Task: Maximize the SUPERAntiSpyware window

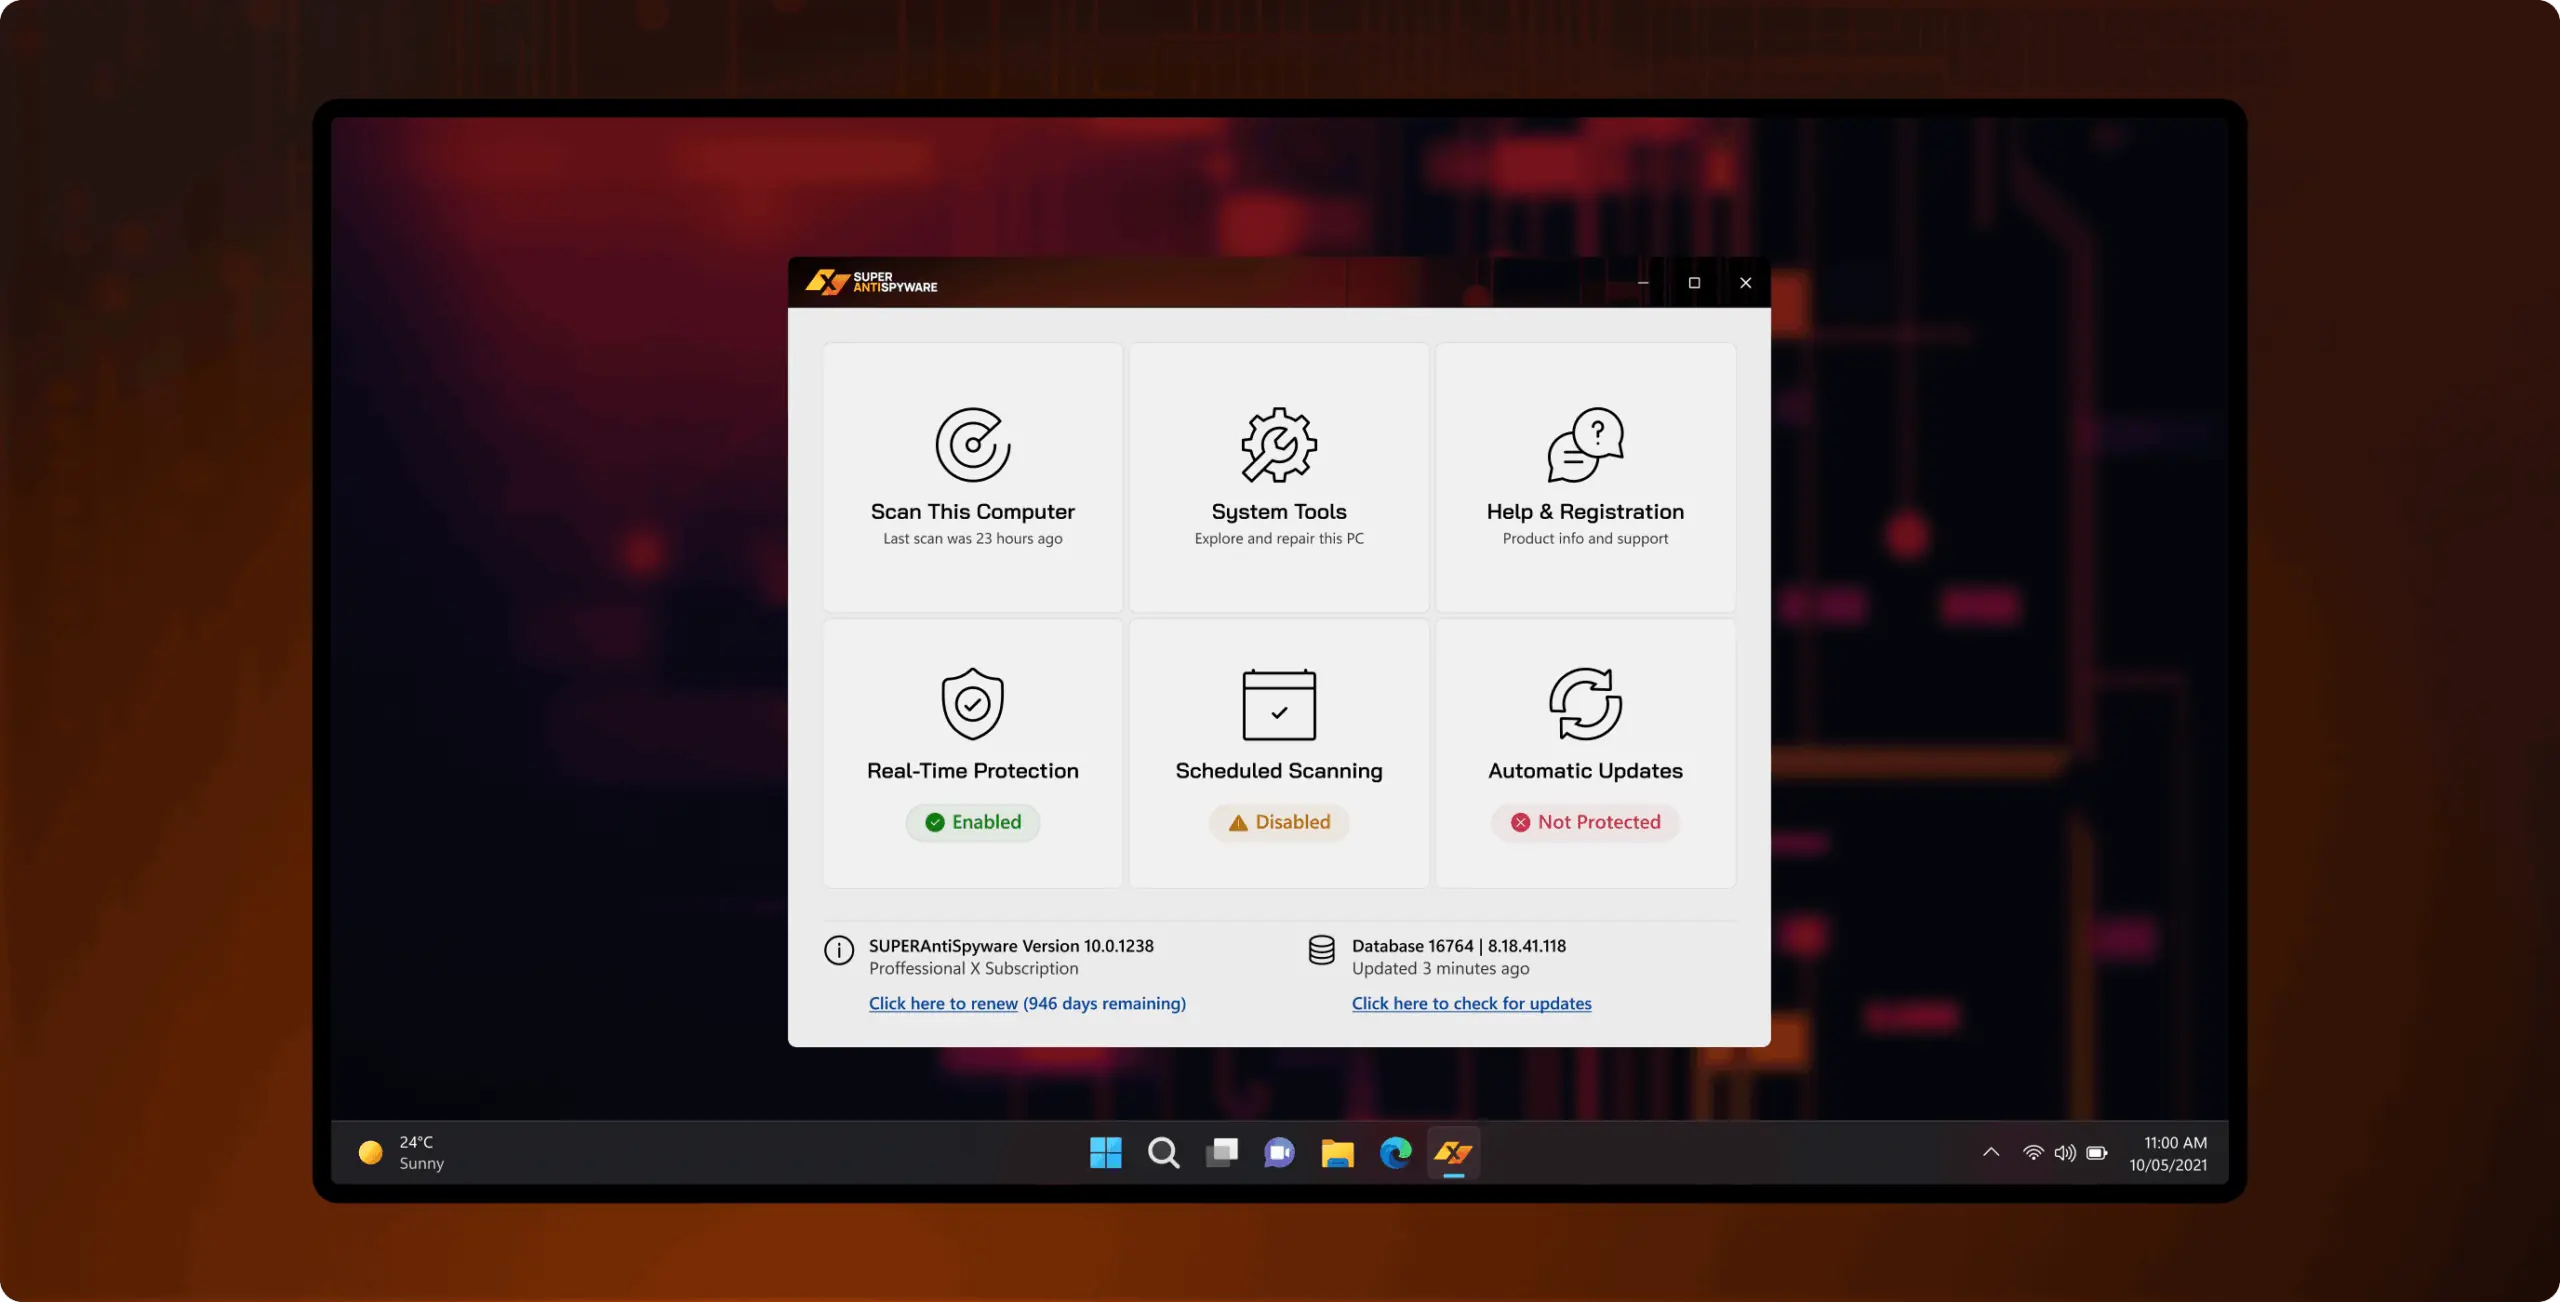Action: (1694, 283)
